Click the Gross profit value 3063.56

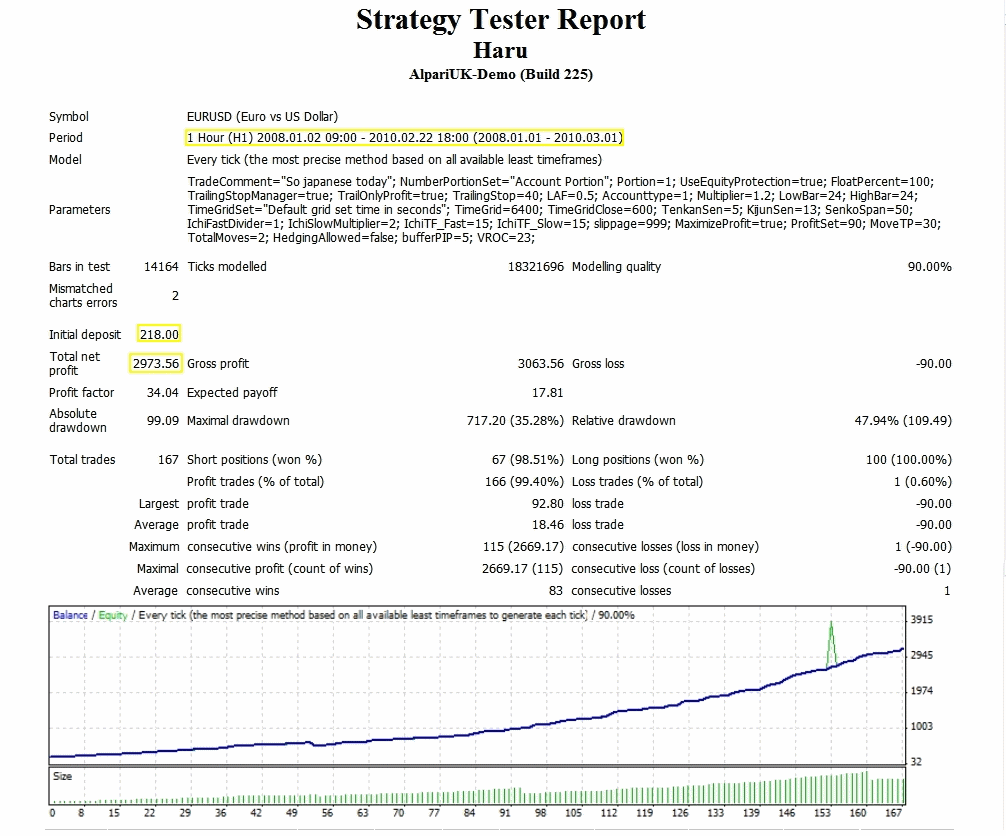pos(537,364)
